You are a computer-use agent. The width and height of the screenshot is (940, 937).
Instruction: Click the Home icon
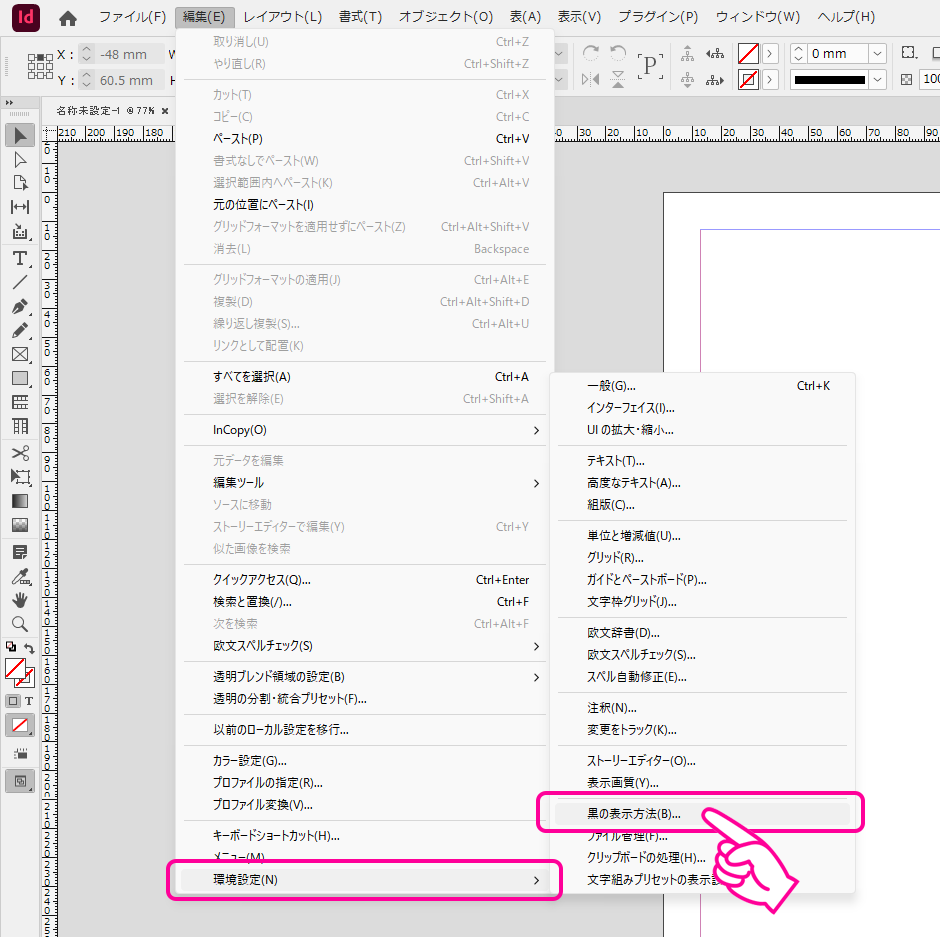point(68,18)
